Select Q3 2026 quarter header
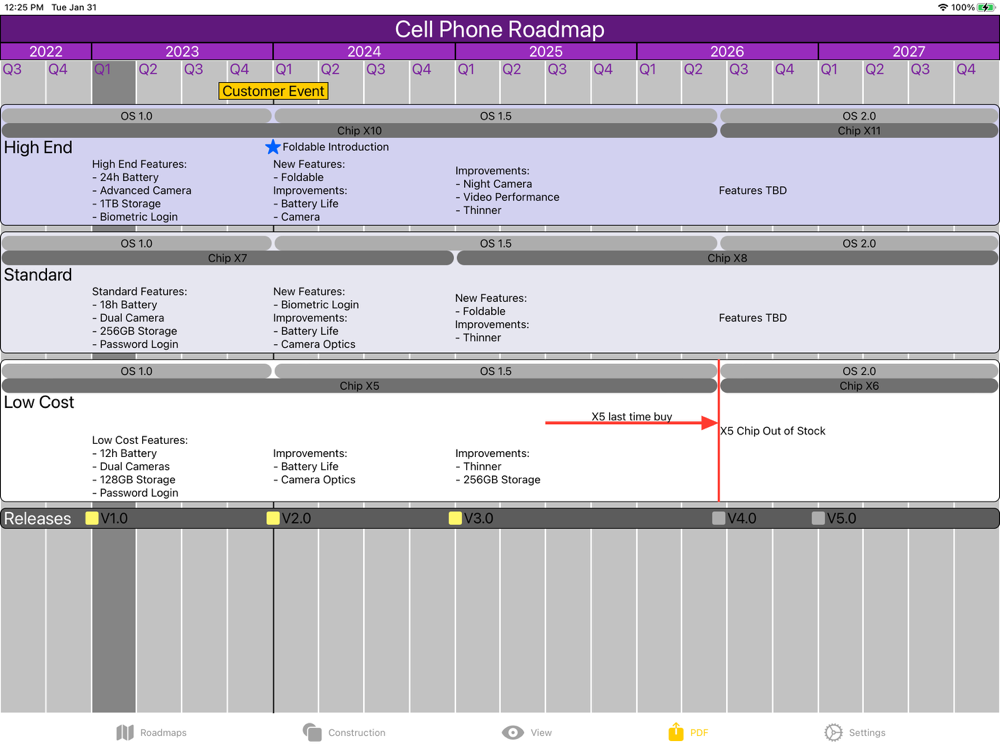 (739, 70)
